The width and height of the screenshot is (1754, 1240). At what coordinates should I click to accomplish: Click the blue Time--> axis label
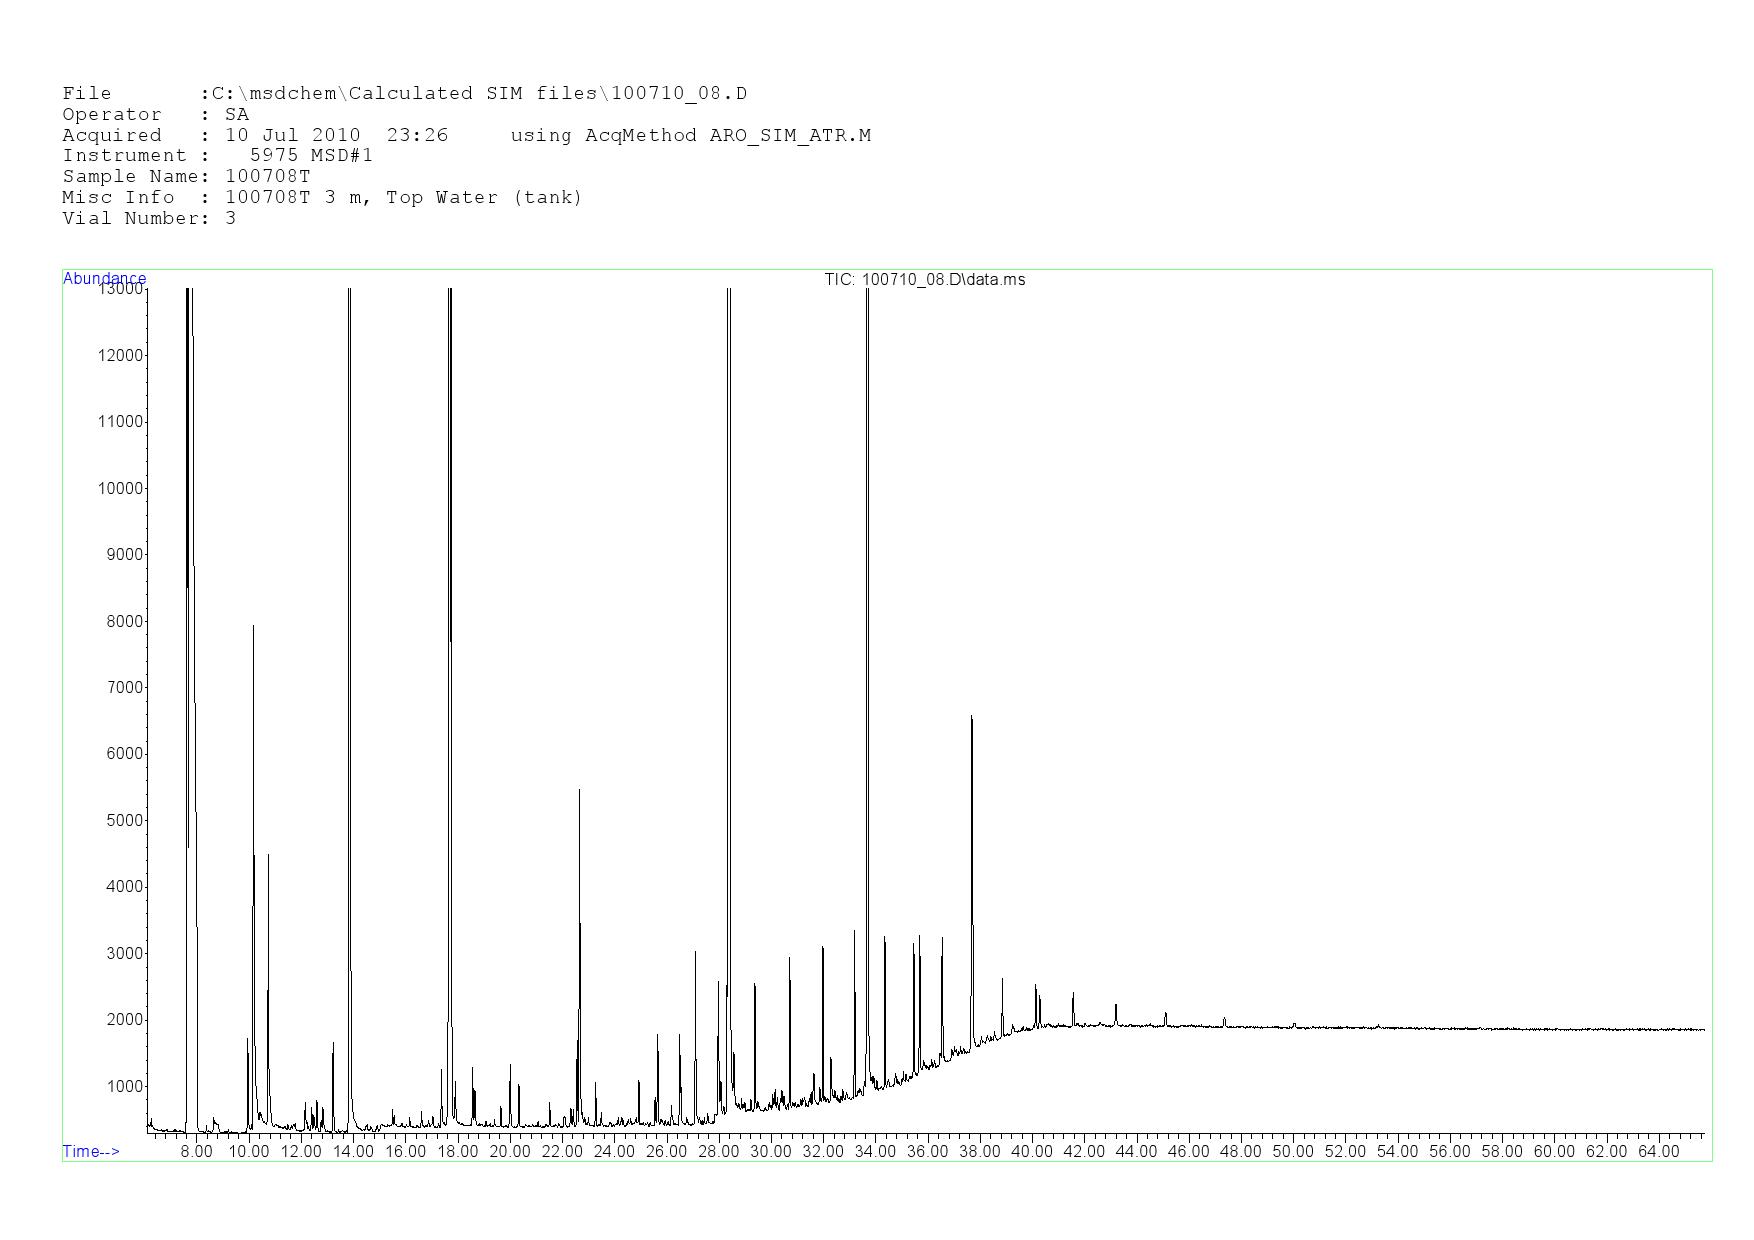click(91, 1151)
